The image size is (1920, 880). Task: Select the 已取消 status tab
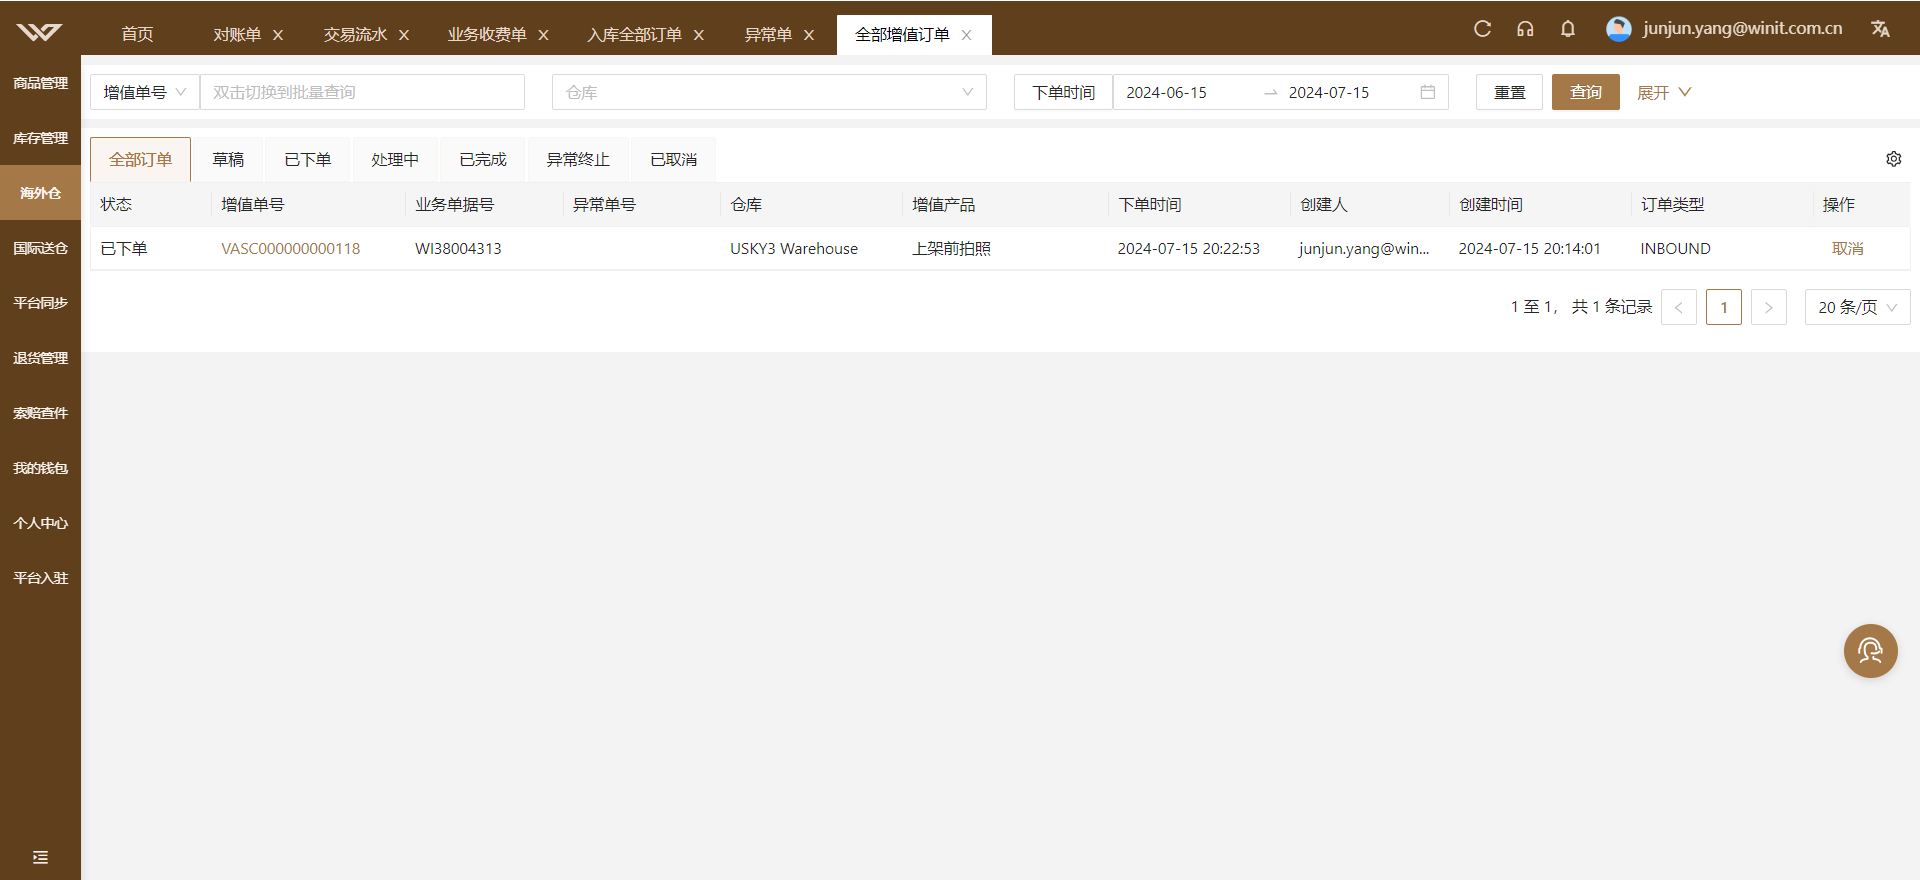[673, 159]
